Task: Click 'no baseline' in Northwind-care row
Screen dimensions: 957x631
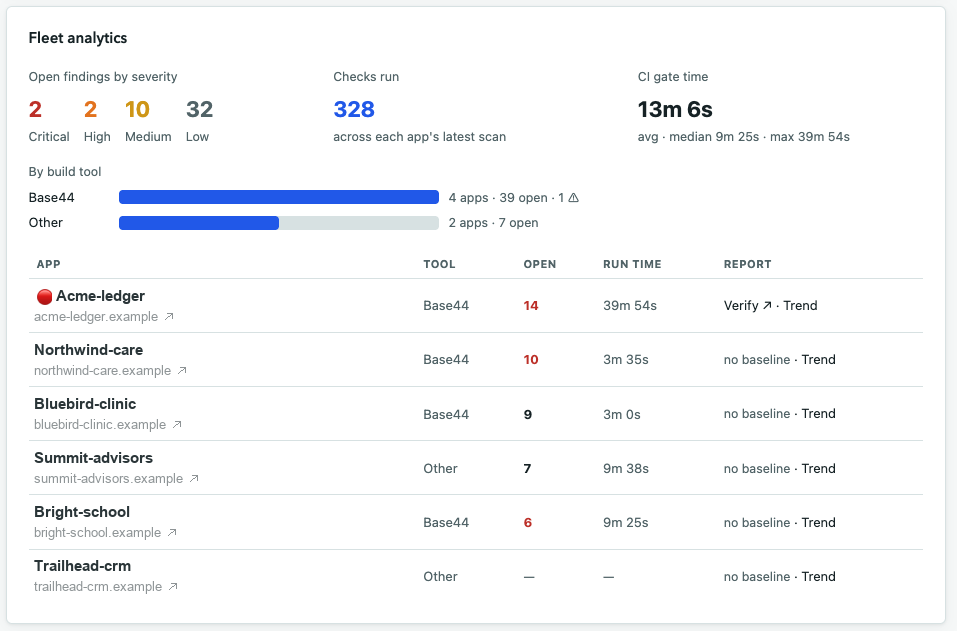Action: click(x=757, y=359)
